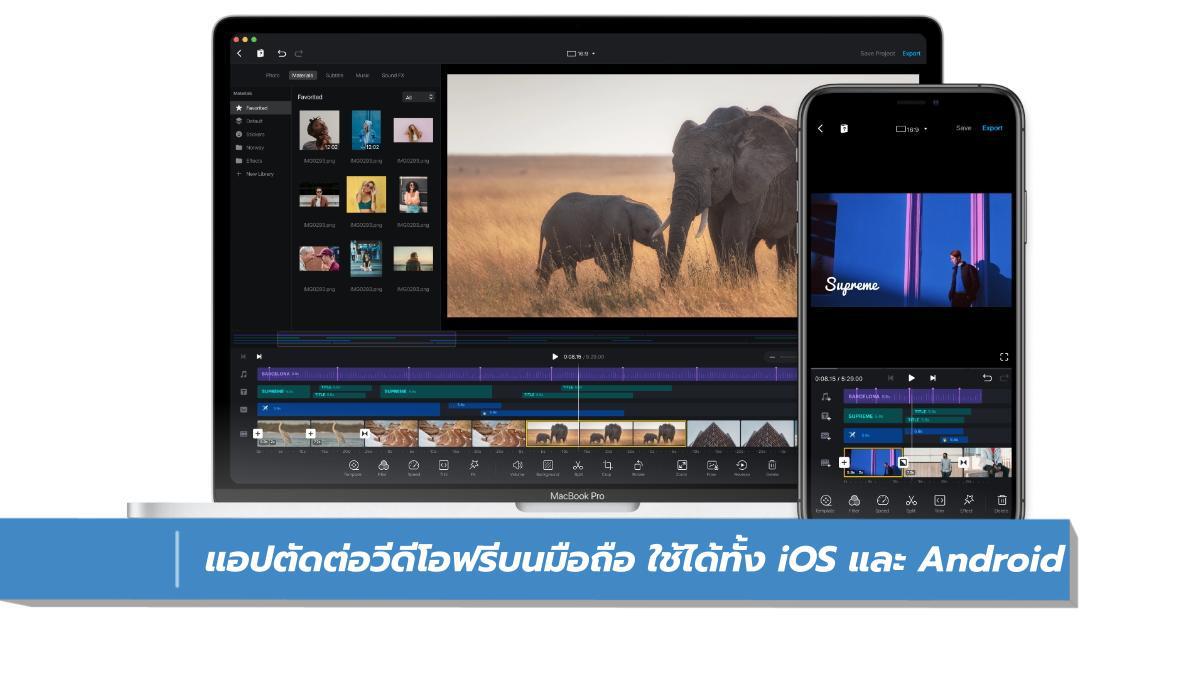Switch to the Sound FX tab
Image resolution: width=1200 pixels, height=675 pixels.
392,75
